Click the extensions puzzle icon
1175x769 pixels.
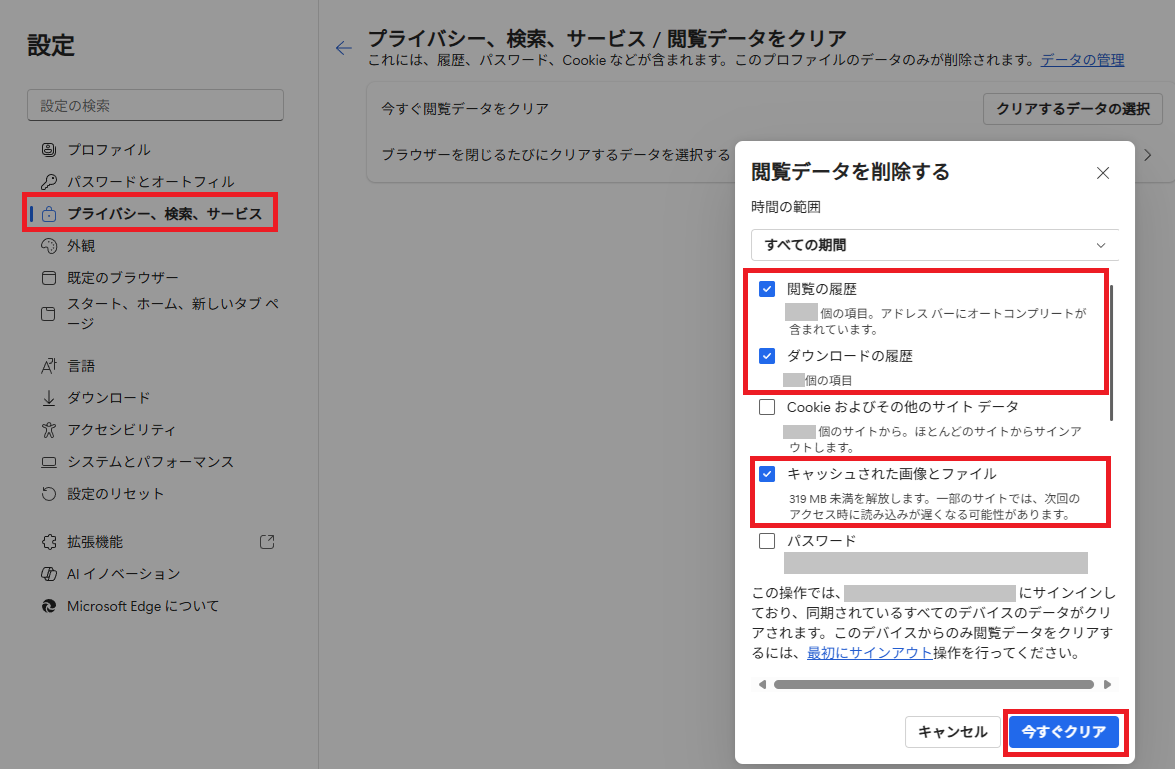tap(49, 542)
